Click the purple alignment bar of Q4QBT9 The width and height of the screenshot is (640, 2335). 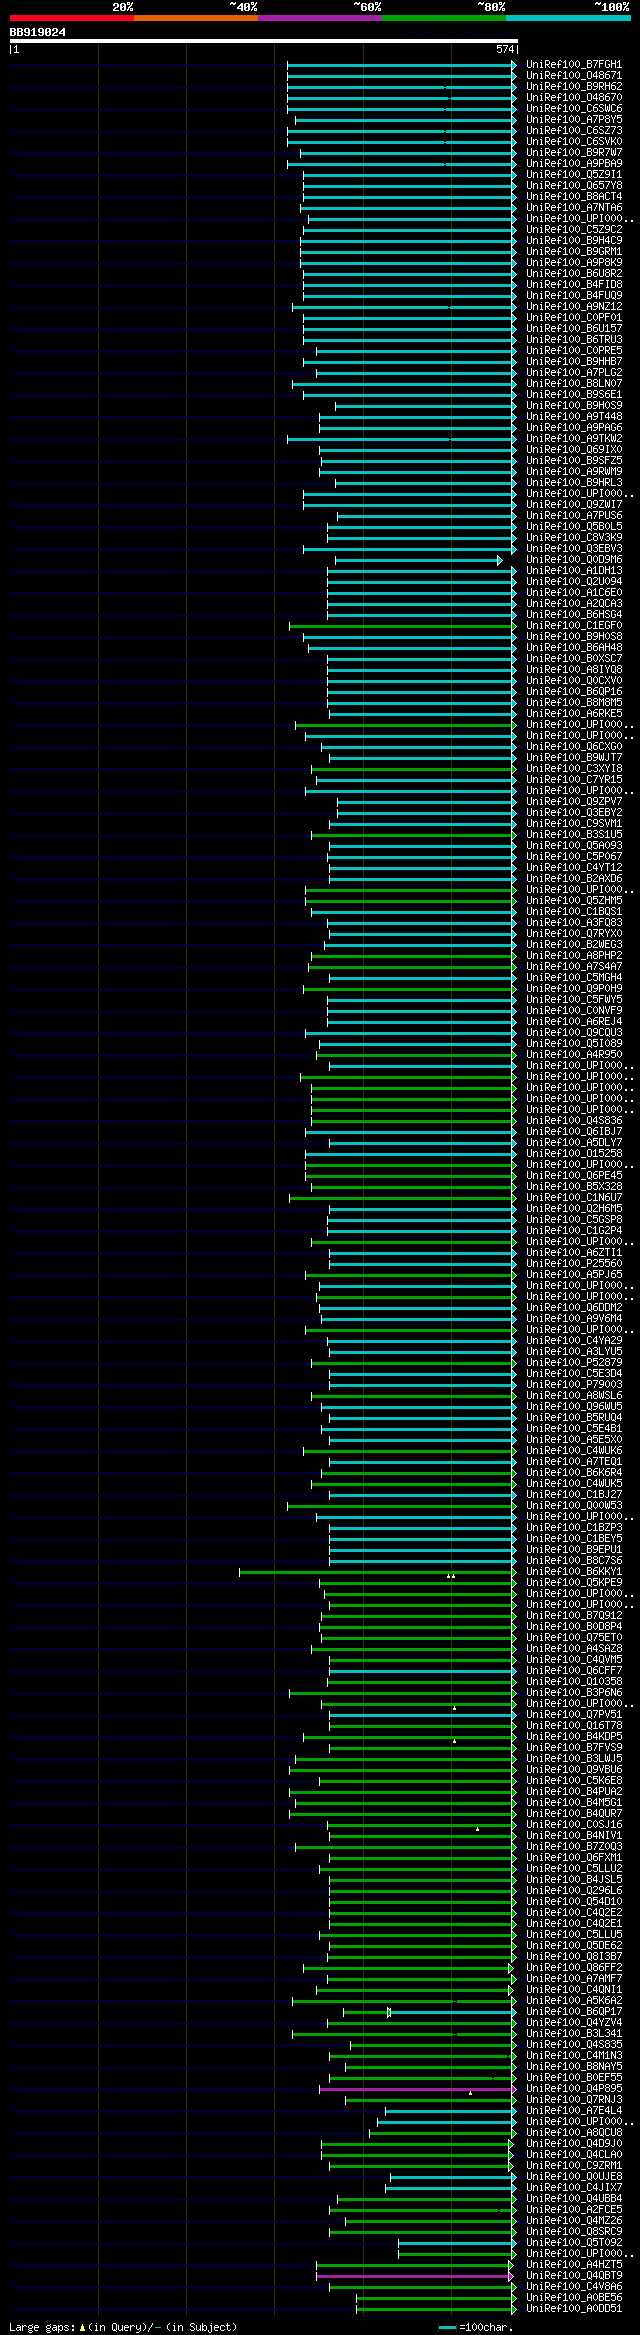point(416,2276)
